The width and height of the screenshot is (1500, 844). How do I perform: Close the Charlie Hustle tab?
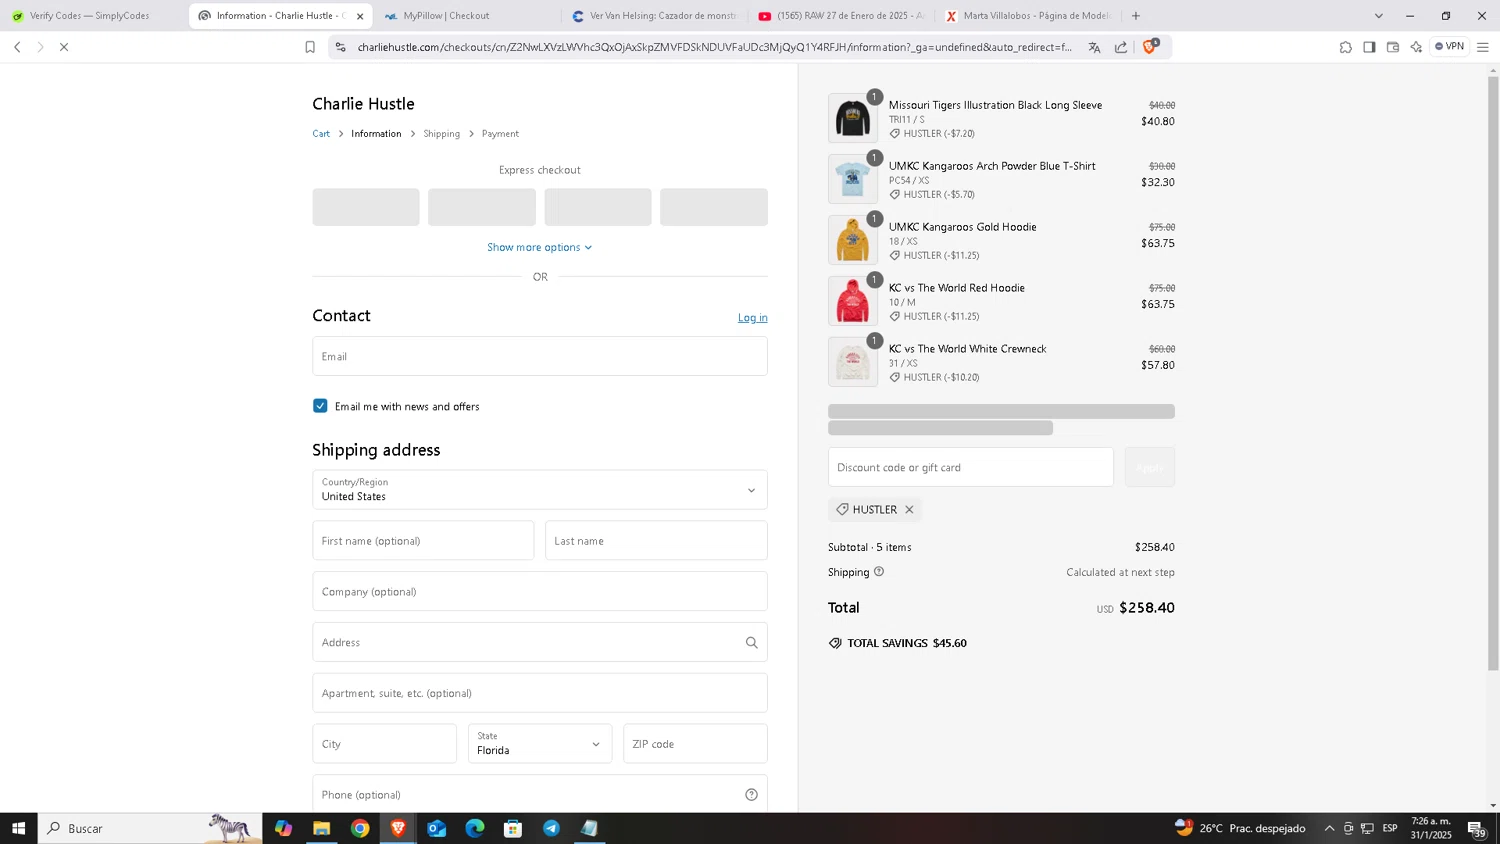coord(360,16)
